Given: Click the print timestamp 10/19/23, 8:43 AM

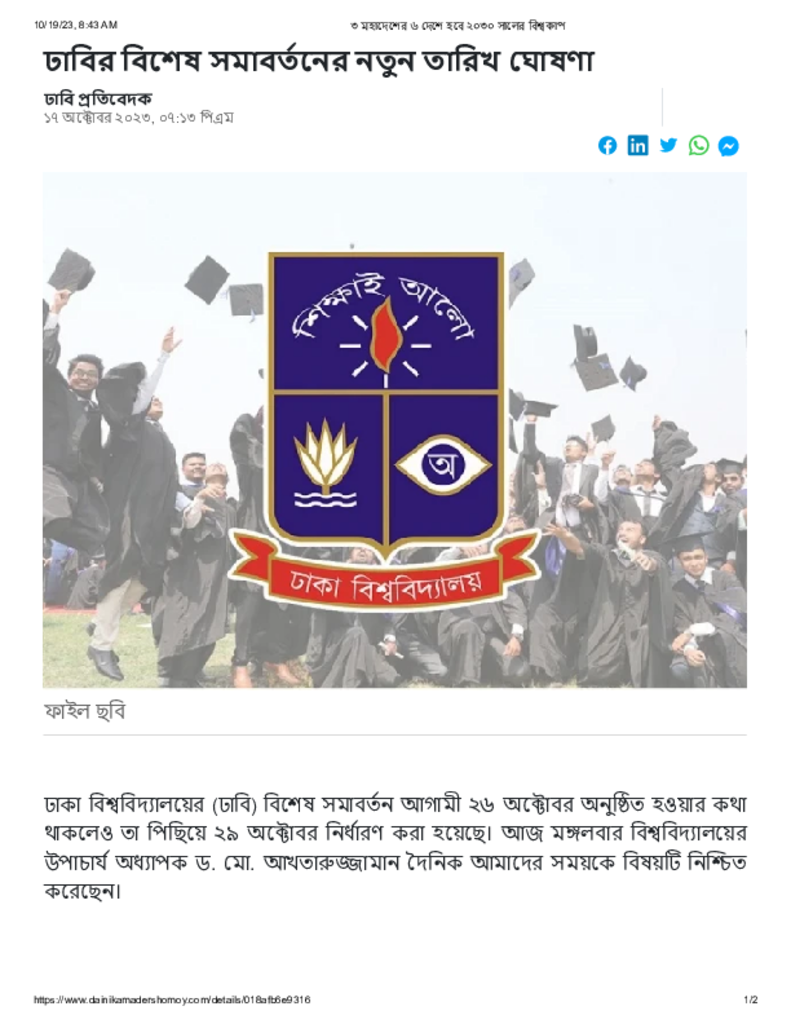Looking at the screenshot, I should [x=76, y=25].
